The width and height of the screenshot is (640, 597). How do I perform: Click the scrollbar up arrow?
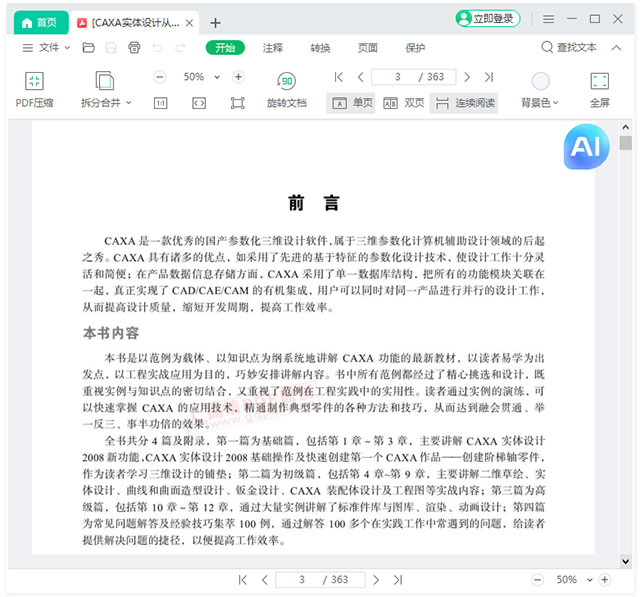pos(625,127)
